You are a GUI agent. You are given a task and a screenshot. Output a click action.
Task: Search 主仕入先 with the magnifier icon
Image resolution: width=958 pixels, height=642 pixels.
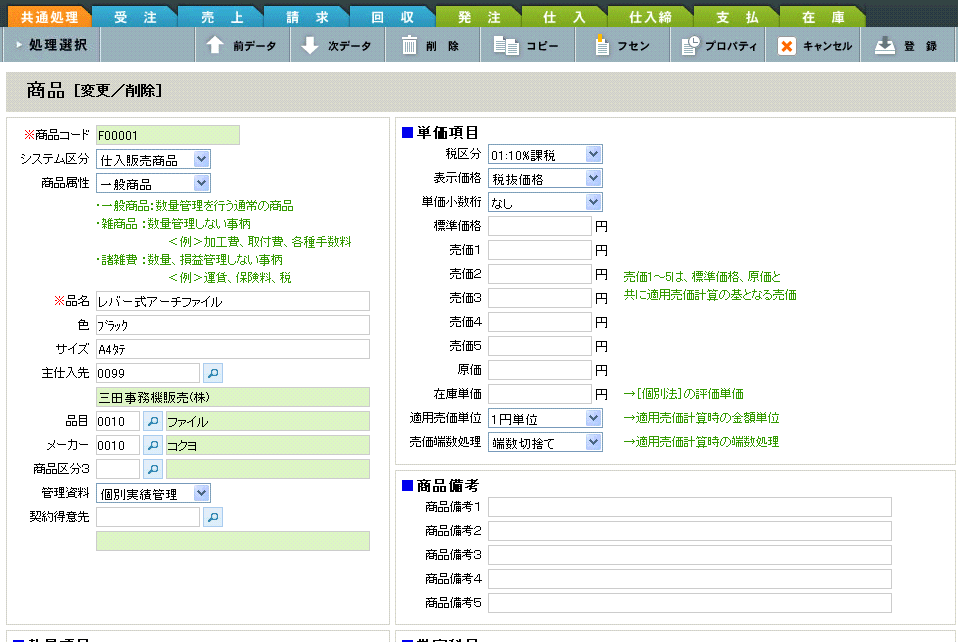(x=213, y=373)
